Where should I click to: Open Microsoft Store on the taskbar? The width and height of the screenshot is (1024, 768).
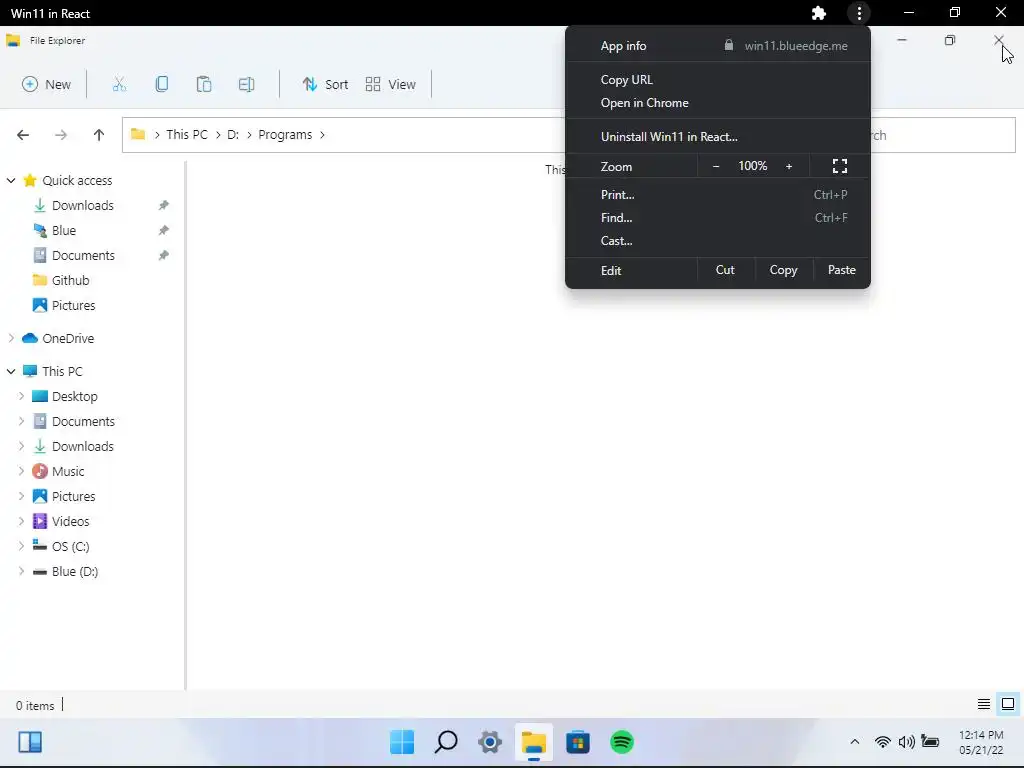(x=578, y=742)
